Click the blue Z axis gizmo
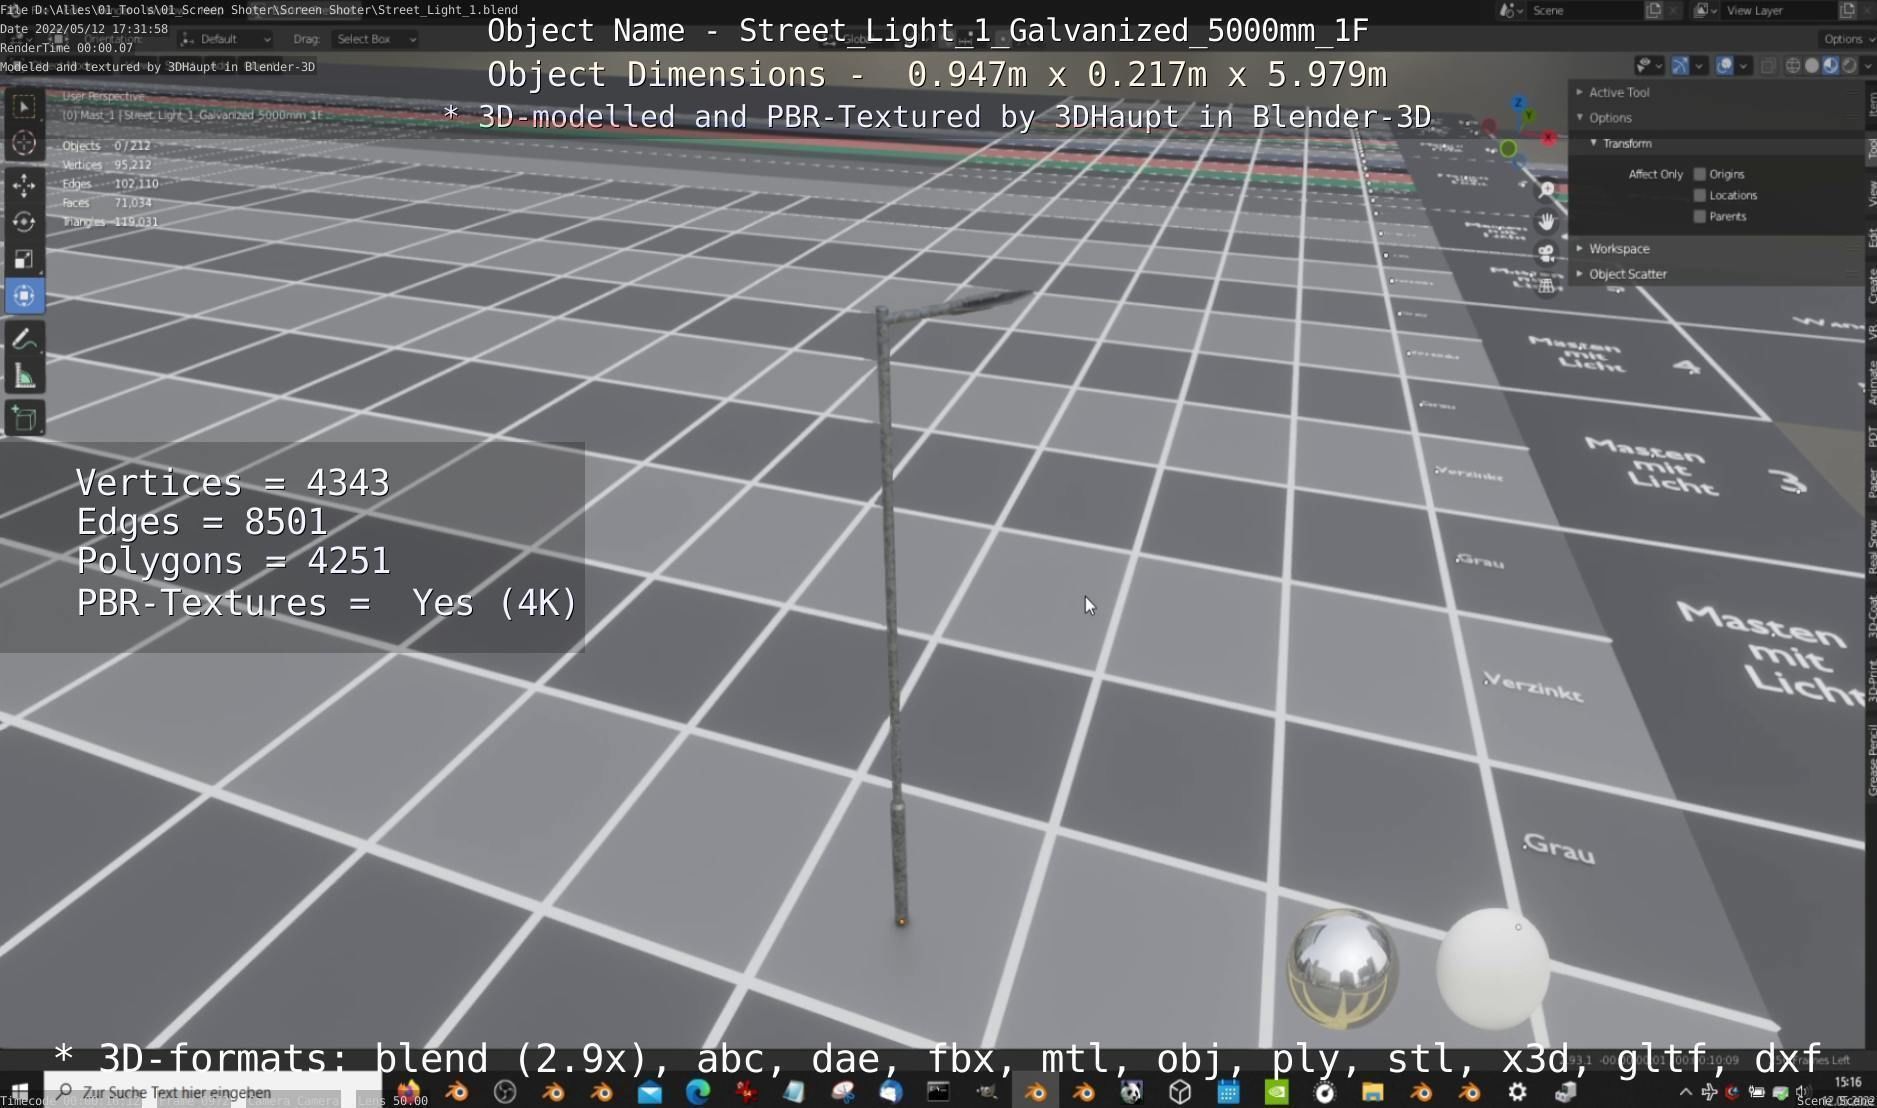 (x=1518, y=103)
